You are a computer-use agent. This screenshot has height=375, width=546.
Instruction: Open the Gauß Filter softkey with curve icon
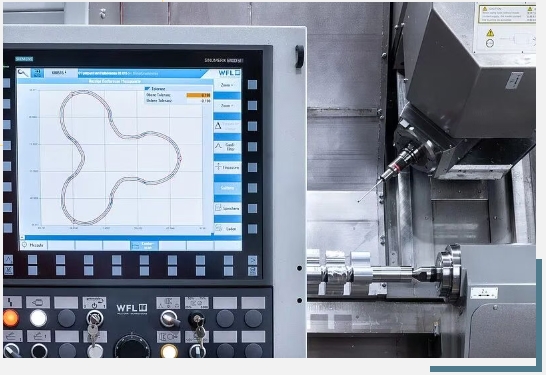(227, 147)
